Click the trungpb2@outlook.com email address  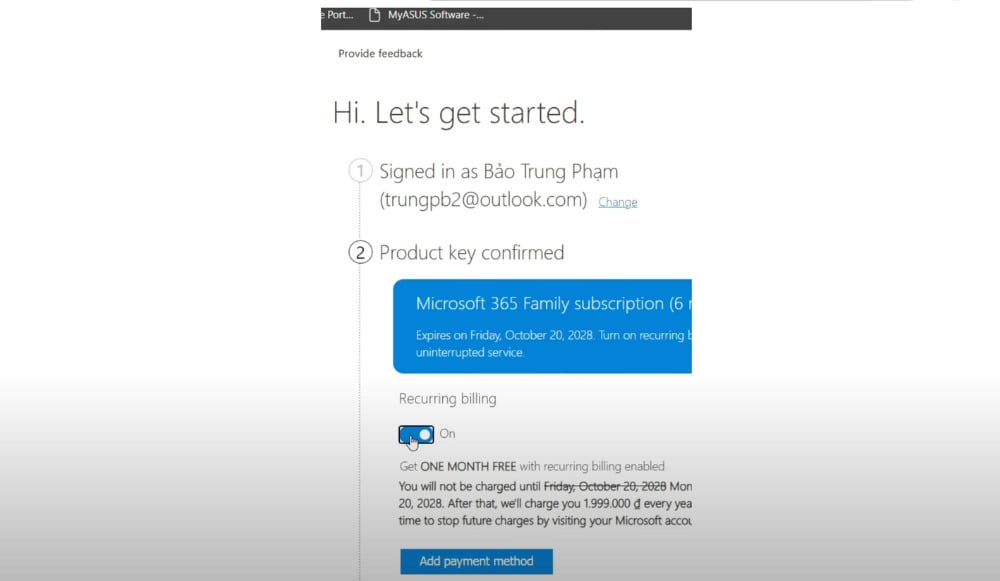point(483,200)
